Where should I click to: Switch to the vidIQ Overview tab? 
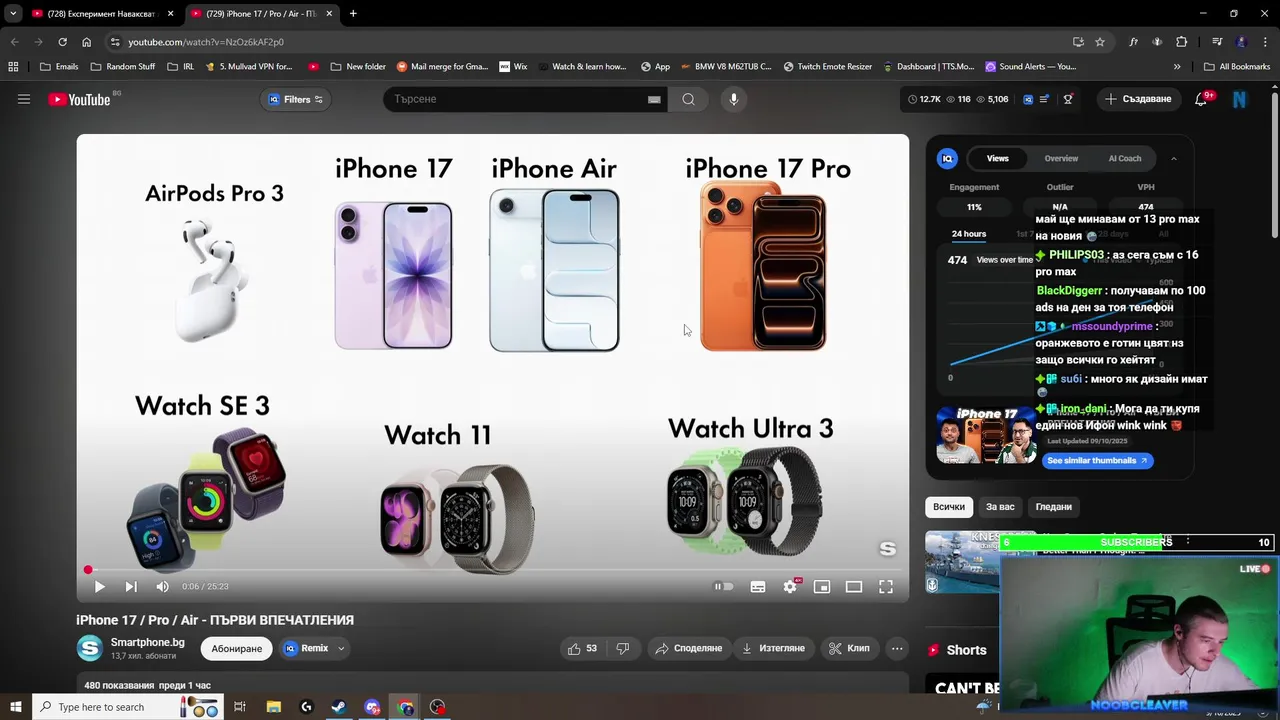coord(1061,158)
